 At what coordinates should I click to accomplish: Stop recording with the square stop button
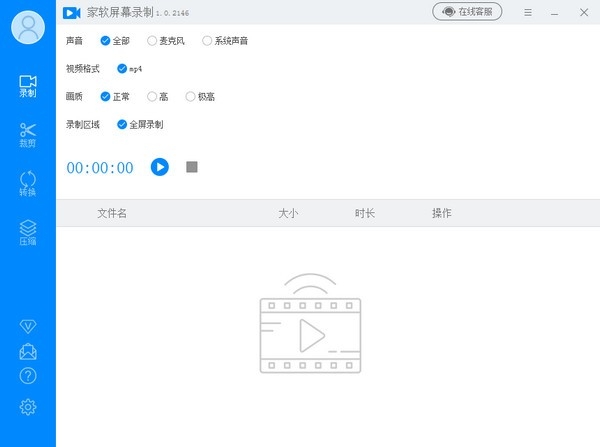click(192, 167)
